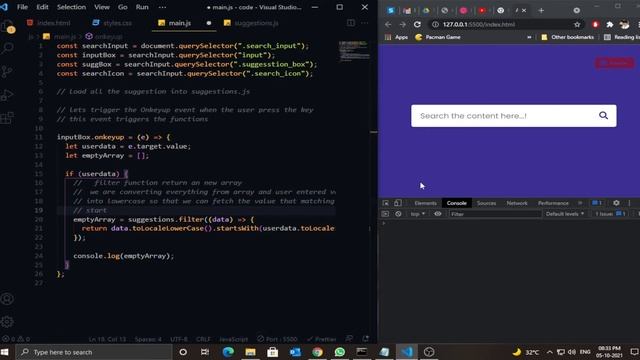Open the Extensions view in VS Code
This screenshot has width=640, height=360.
[7, 118]
